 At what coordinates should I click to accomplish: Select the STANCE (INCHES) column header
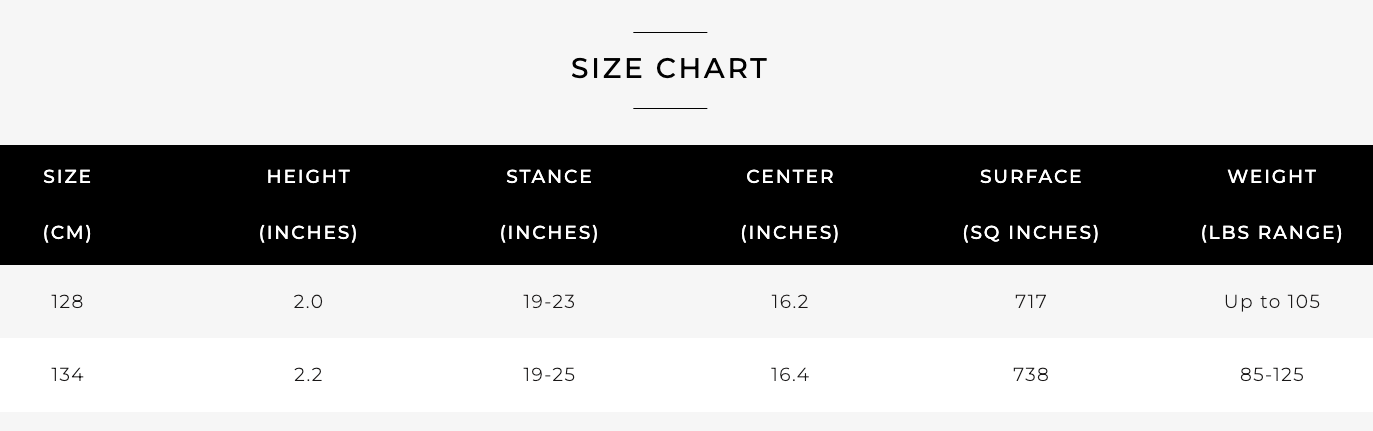(x=549, y=205)
